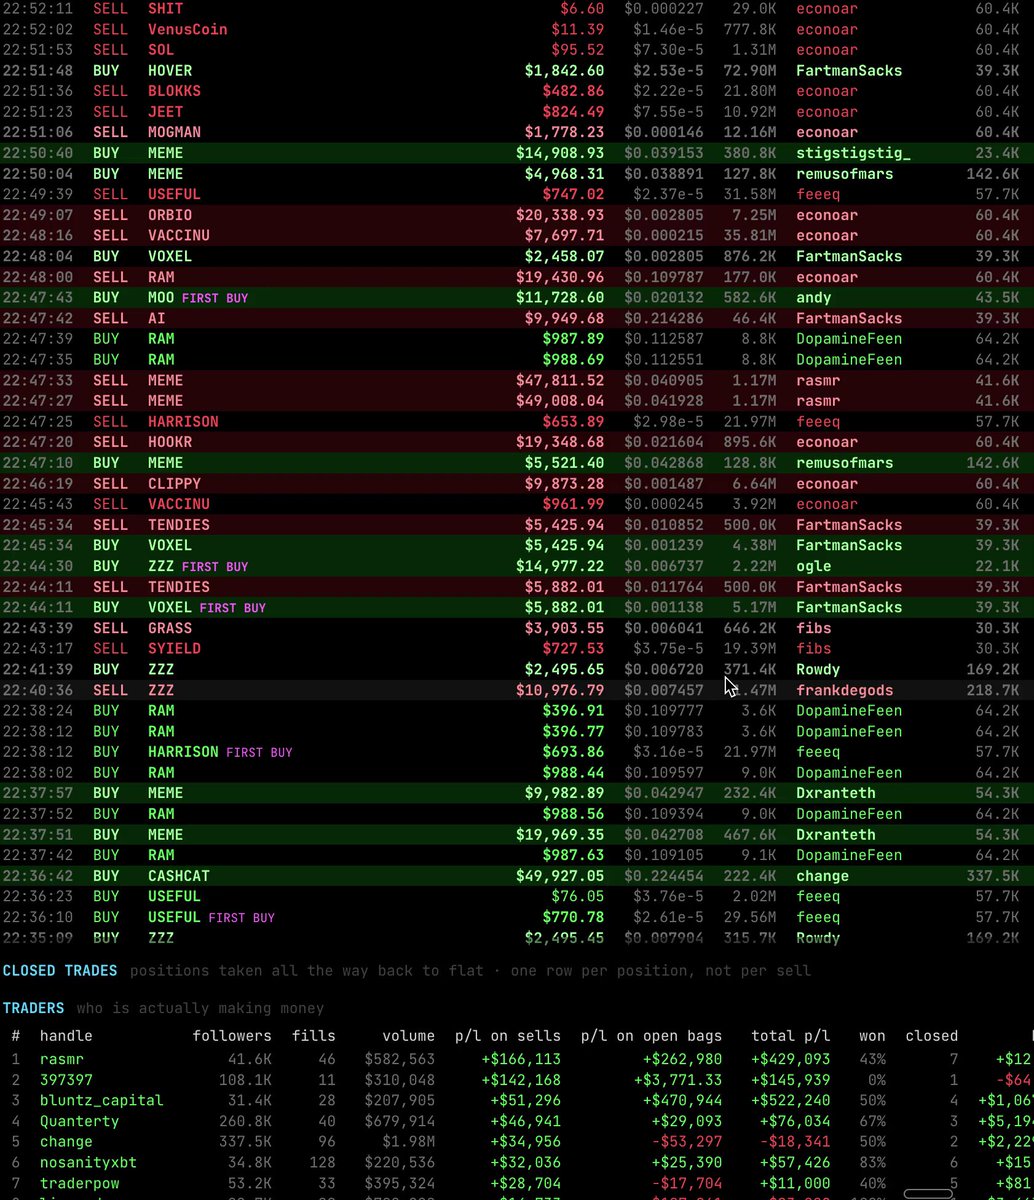Open trader Quanterty in the traders table
The width and height of the screenshot is (1034, 1200).
tap(79, 1121)
